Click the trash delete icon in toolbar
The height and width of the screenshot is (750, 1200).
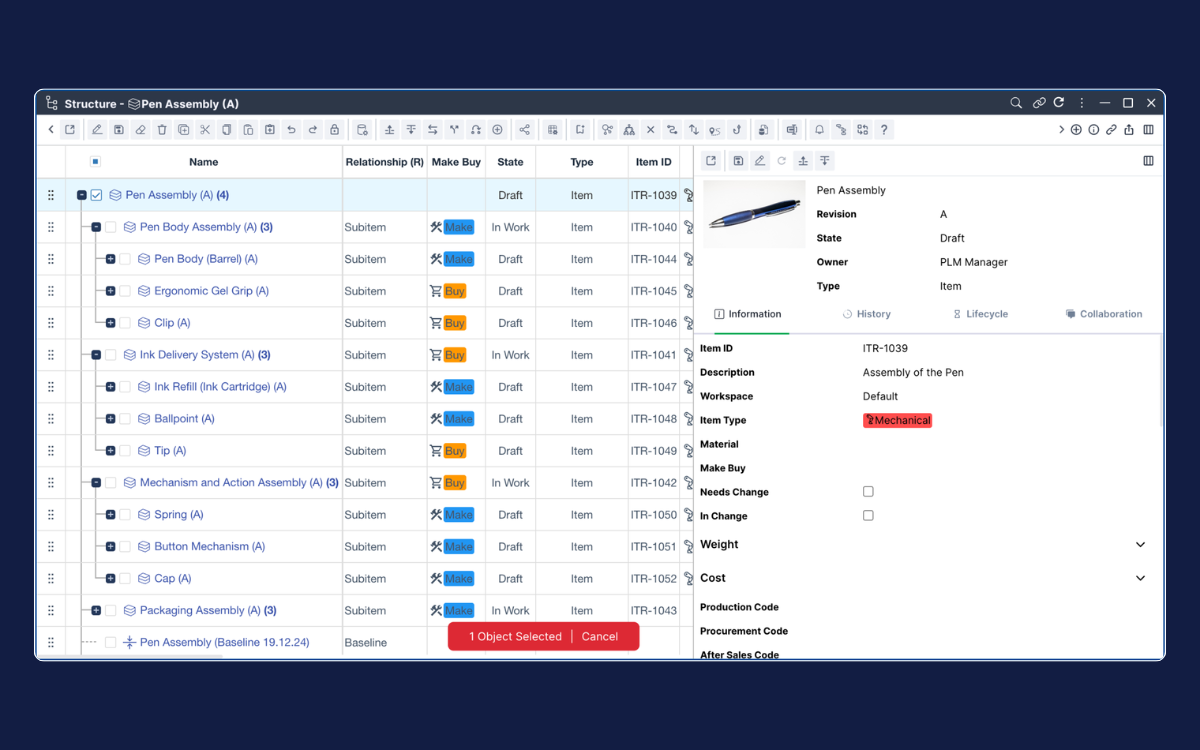[162, 130]
